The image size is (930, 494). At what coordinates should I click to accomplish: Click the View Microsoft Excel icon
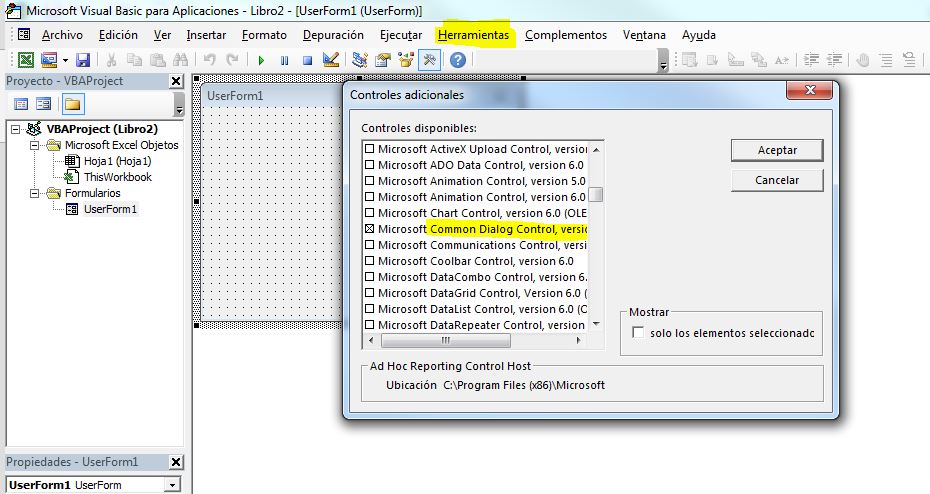pyautogui.click(x=26, y=60)
